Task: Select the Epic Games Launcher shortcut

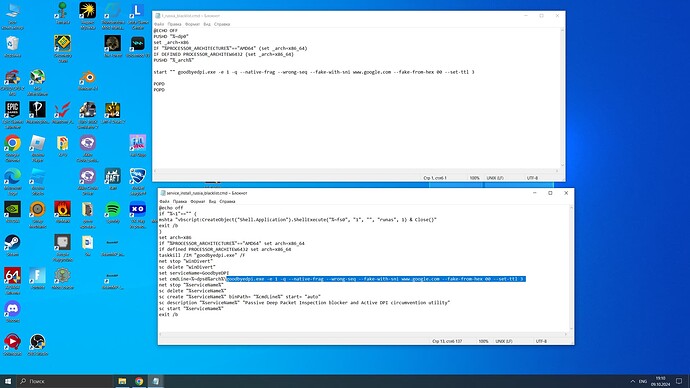Action: pyautogui.click(x=12, y=113)
